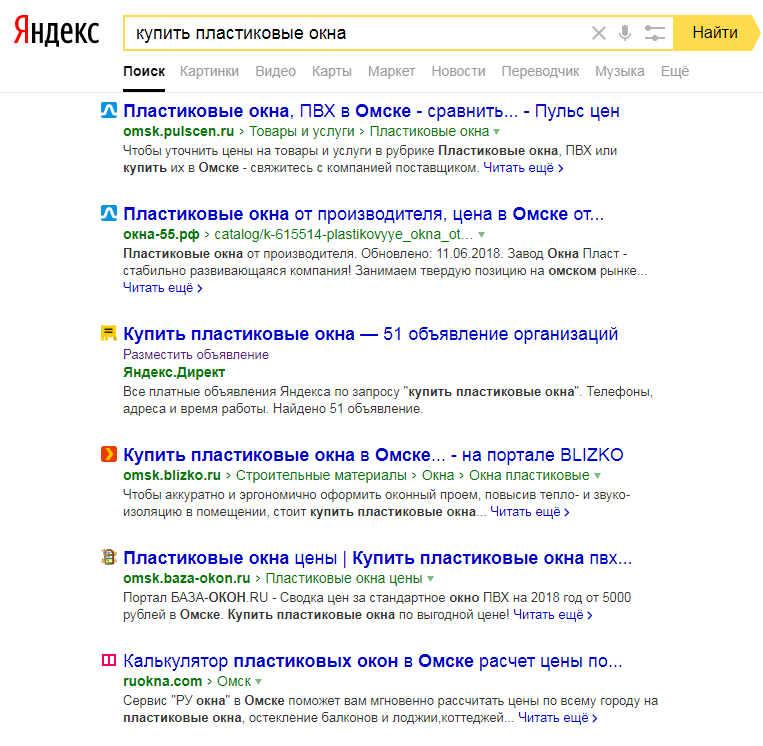Viewport: 763px width, 746px height.
Task: Click the Найти search button
Action: (715, 33)
